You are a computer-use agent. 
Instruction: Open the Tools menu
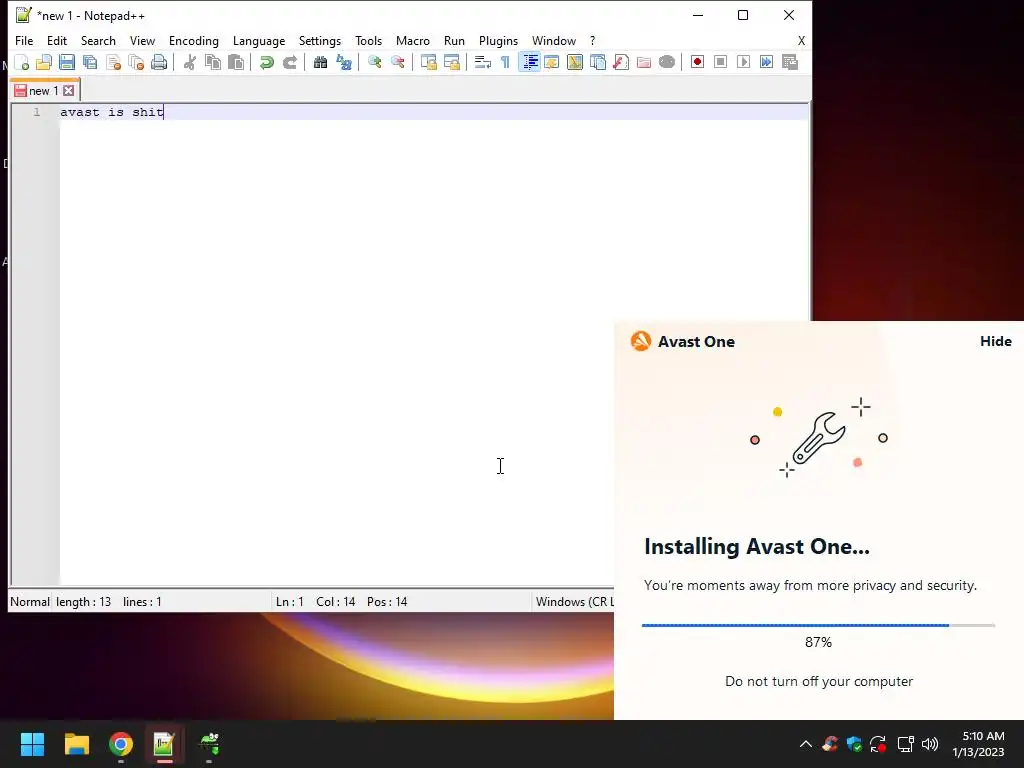point(368,40)
